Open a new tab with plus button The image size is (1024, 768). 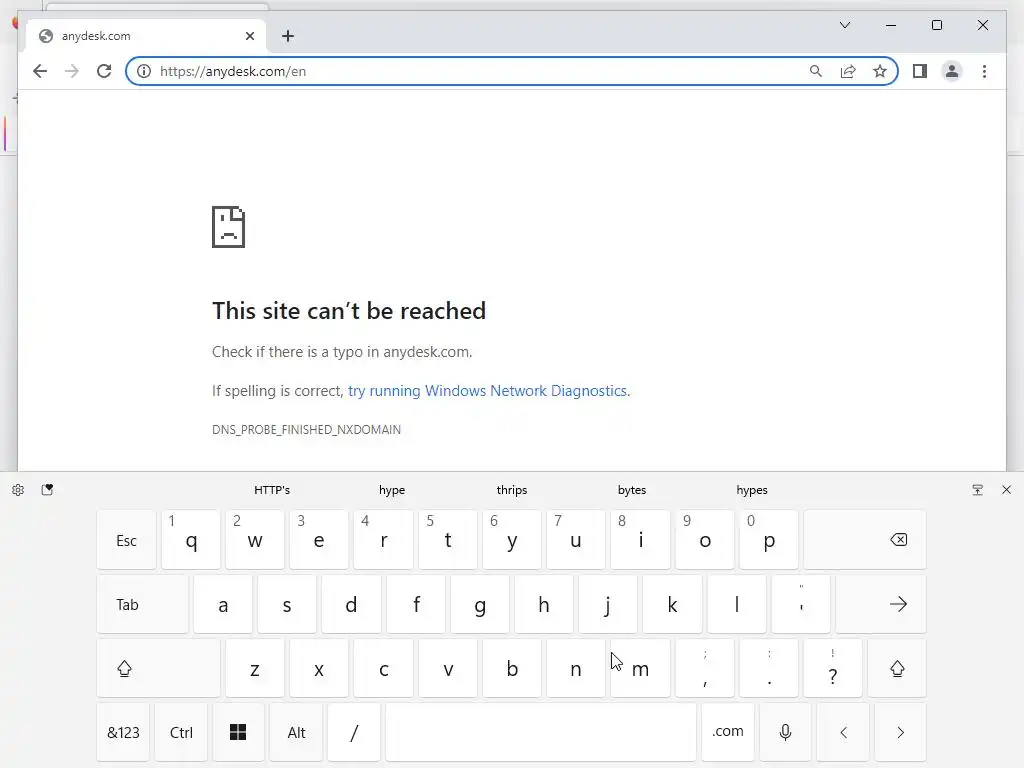288,36
